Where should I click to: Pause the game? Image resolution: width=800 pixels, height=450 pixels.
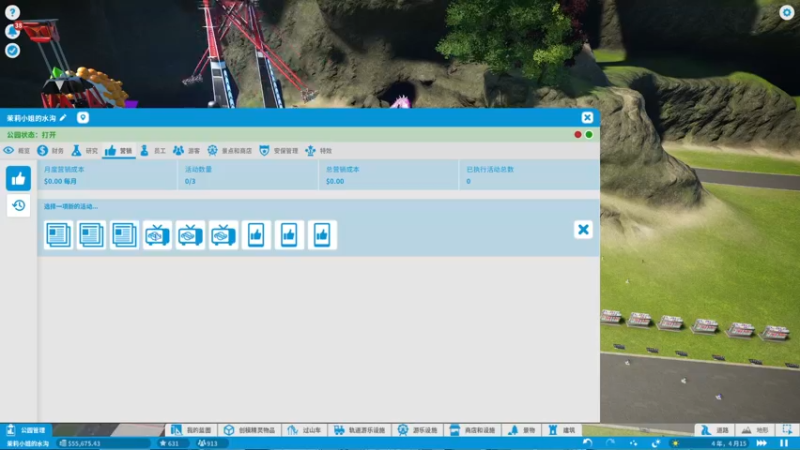(x=784, y=443)
